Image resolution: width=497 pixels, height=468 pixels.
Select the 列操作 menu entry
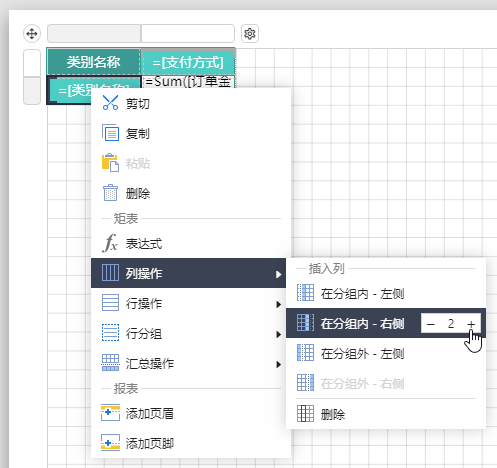[188, 273]
